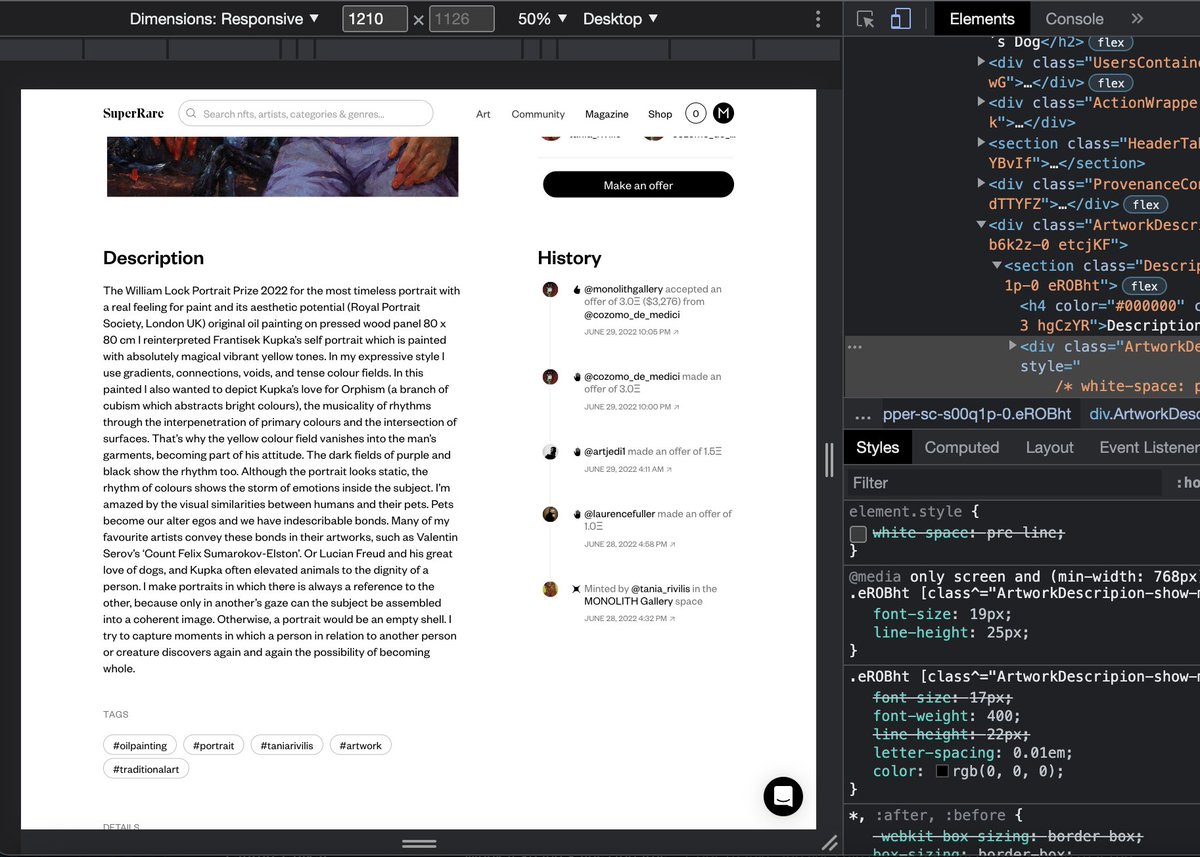Click the SuperRare search box
This screenshot has height=857, width=1200.
click(306, 114)
